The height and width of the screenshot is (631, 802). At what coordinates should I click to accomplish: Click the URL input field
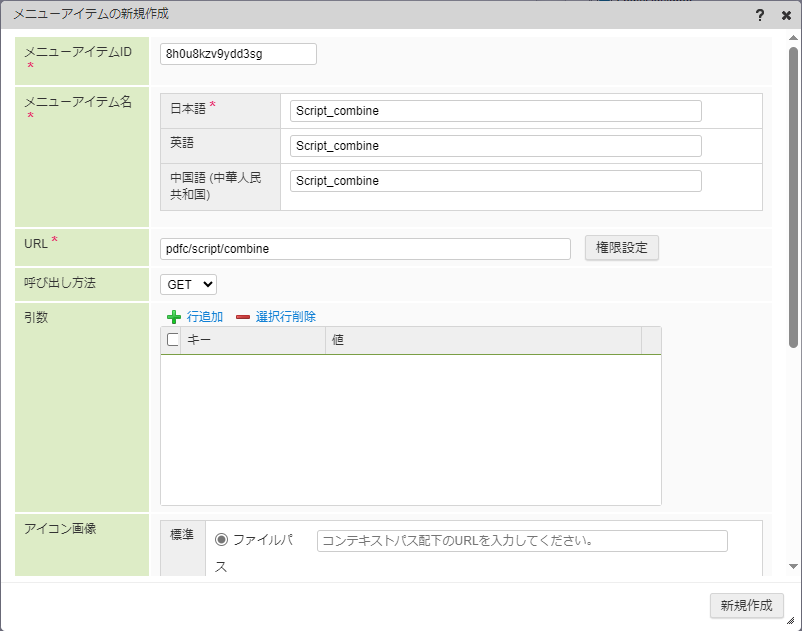365,249
